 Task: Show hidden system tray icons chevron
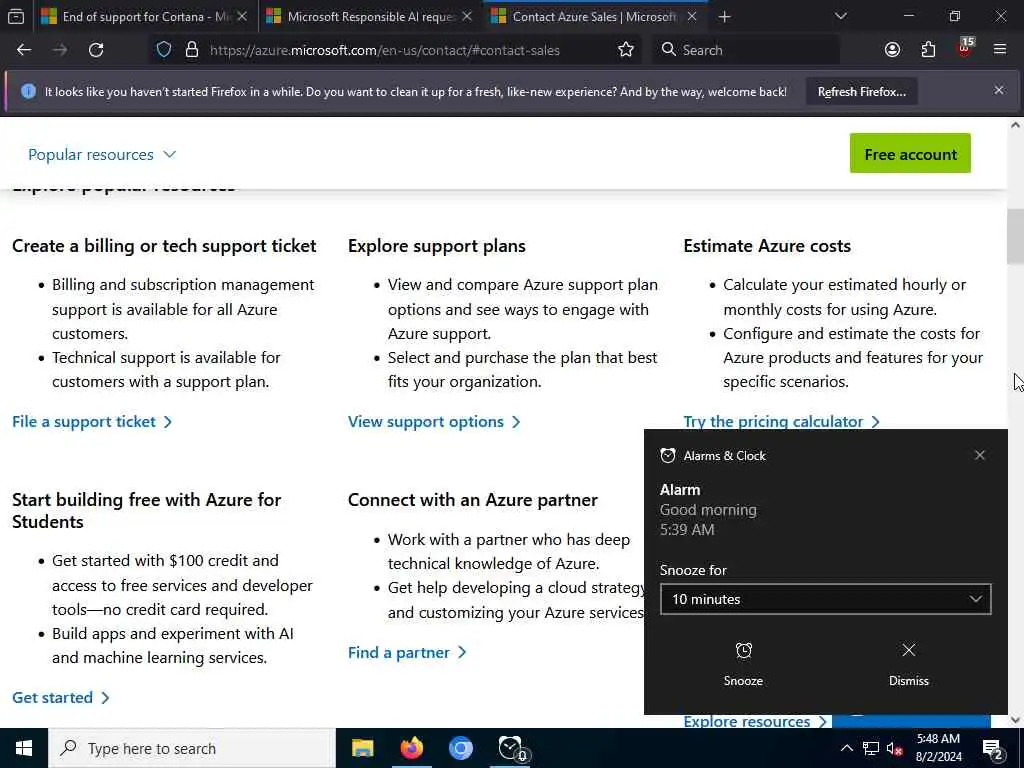click(846, 748)
